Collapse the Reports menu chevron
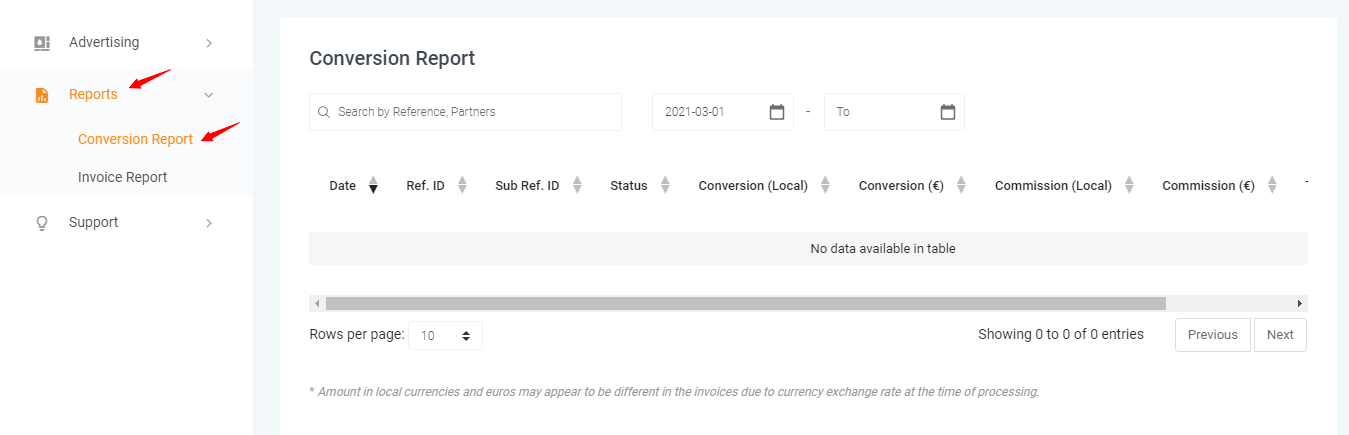 point(209,95)
